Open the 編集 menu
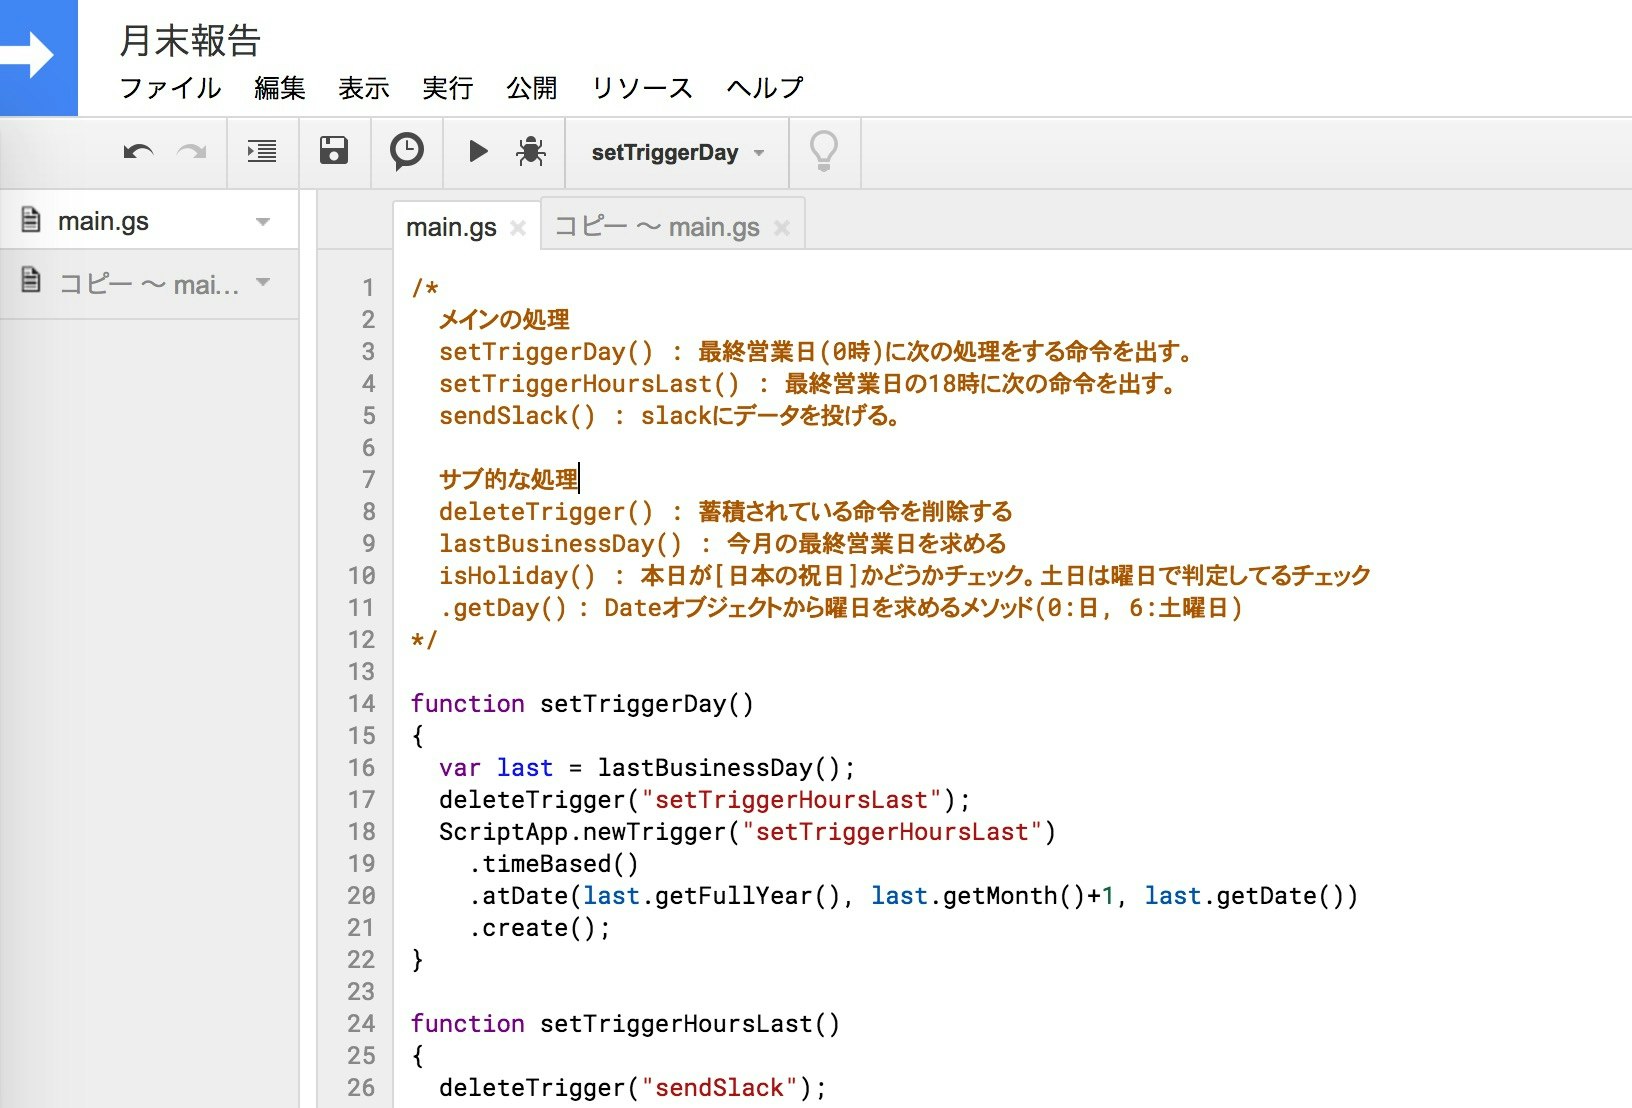This screenshot has width=1632, height=1108. 279,88
